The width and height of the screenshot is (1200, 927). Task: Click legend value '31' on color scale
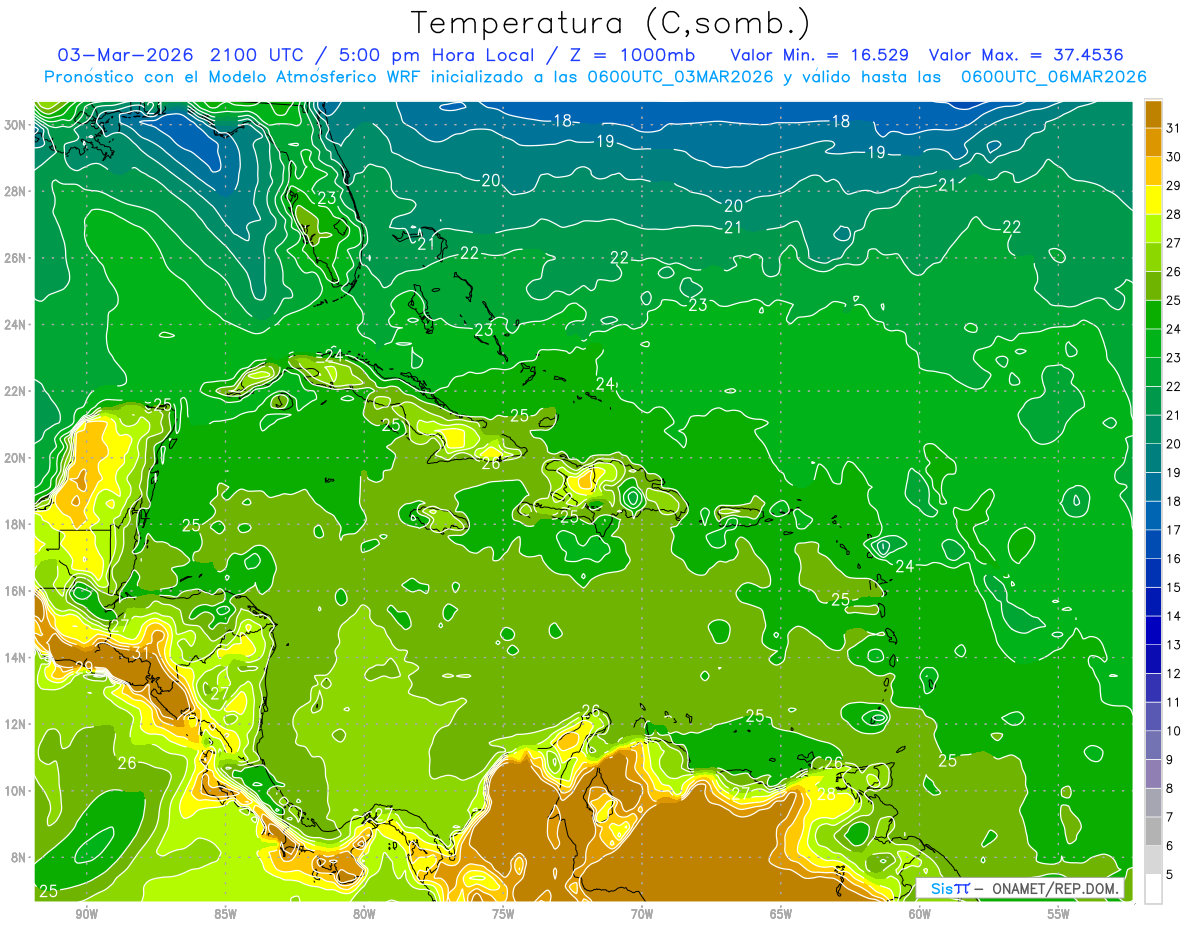[x=1174, y=128]
